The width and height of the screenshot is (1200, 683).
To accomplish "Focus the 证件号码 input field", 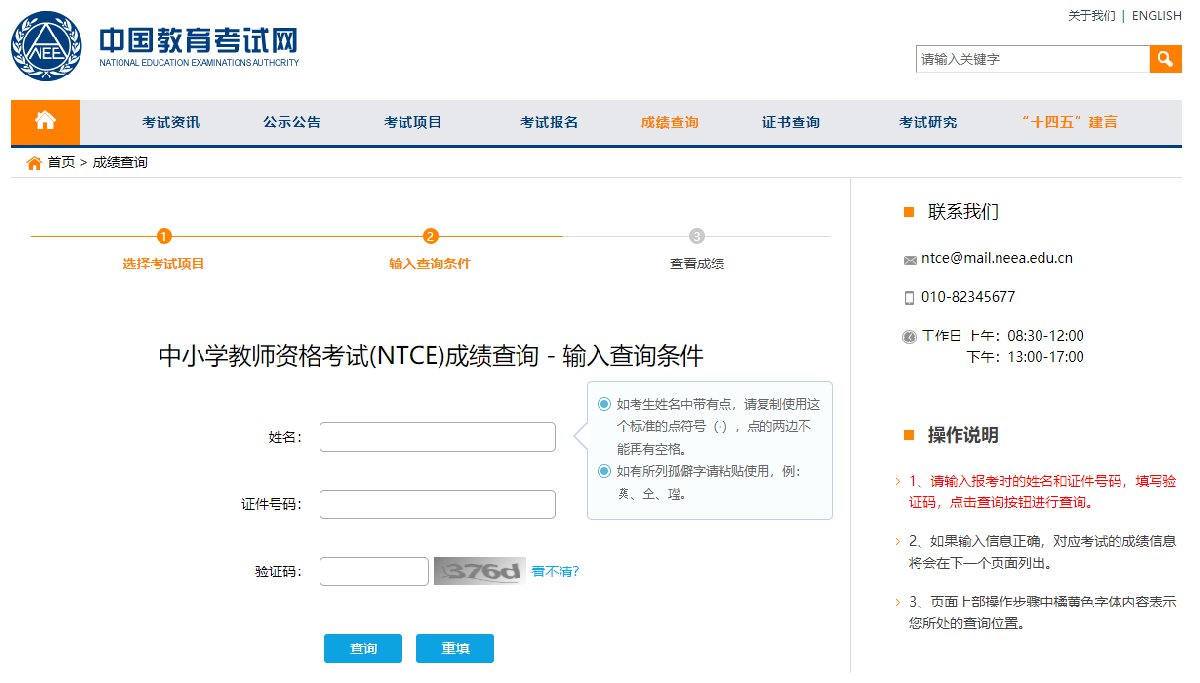I will pos(437,505).
